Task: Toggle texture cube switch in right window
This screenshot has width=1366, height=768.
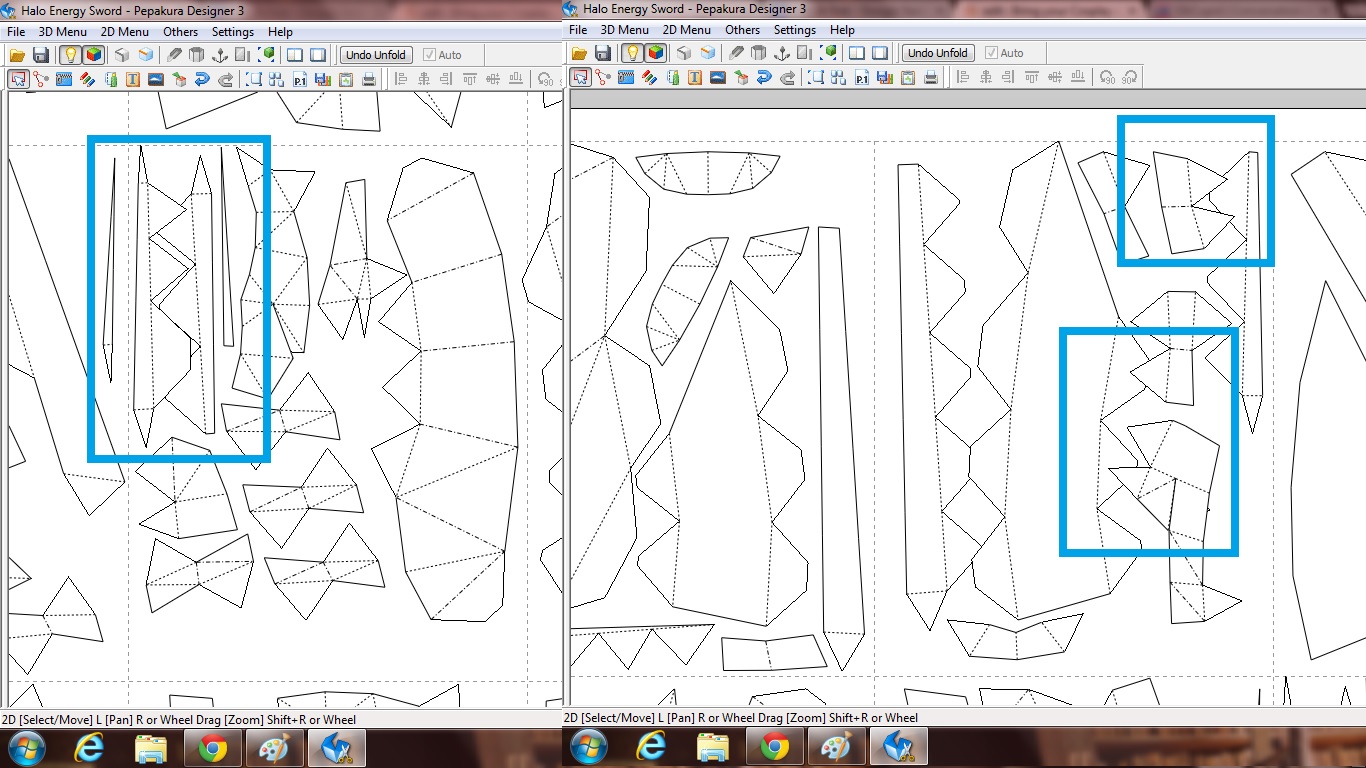Action: point(656,53)
